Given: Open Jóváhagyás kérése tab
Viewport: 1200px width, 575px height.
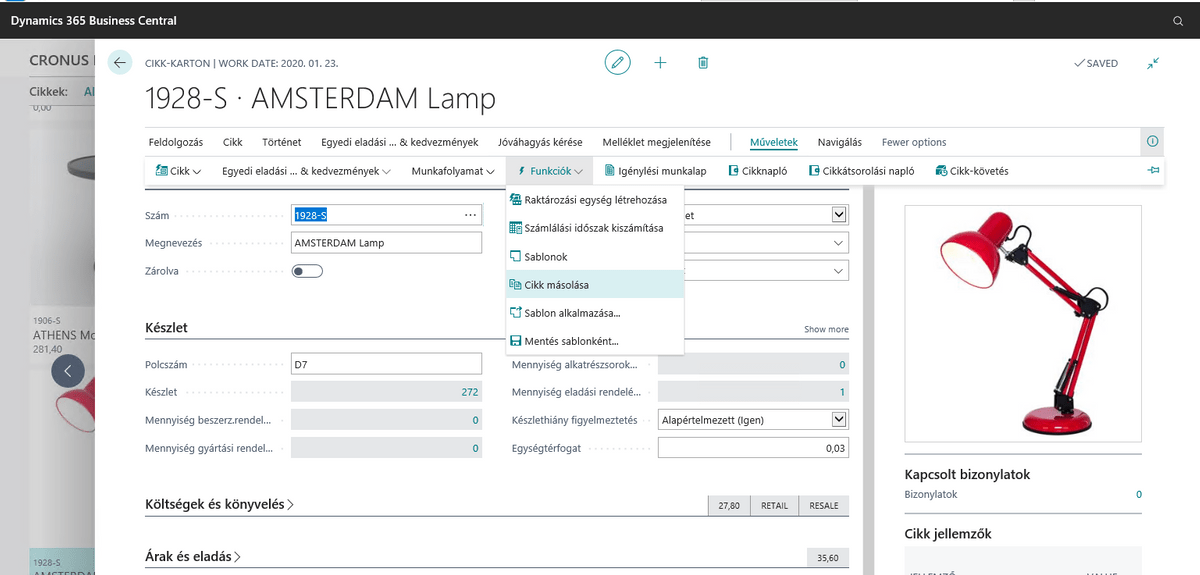Looking at the screenshot, I should click(540, 142).
